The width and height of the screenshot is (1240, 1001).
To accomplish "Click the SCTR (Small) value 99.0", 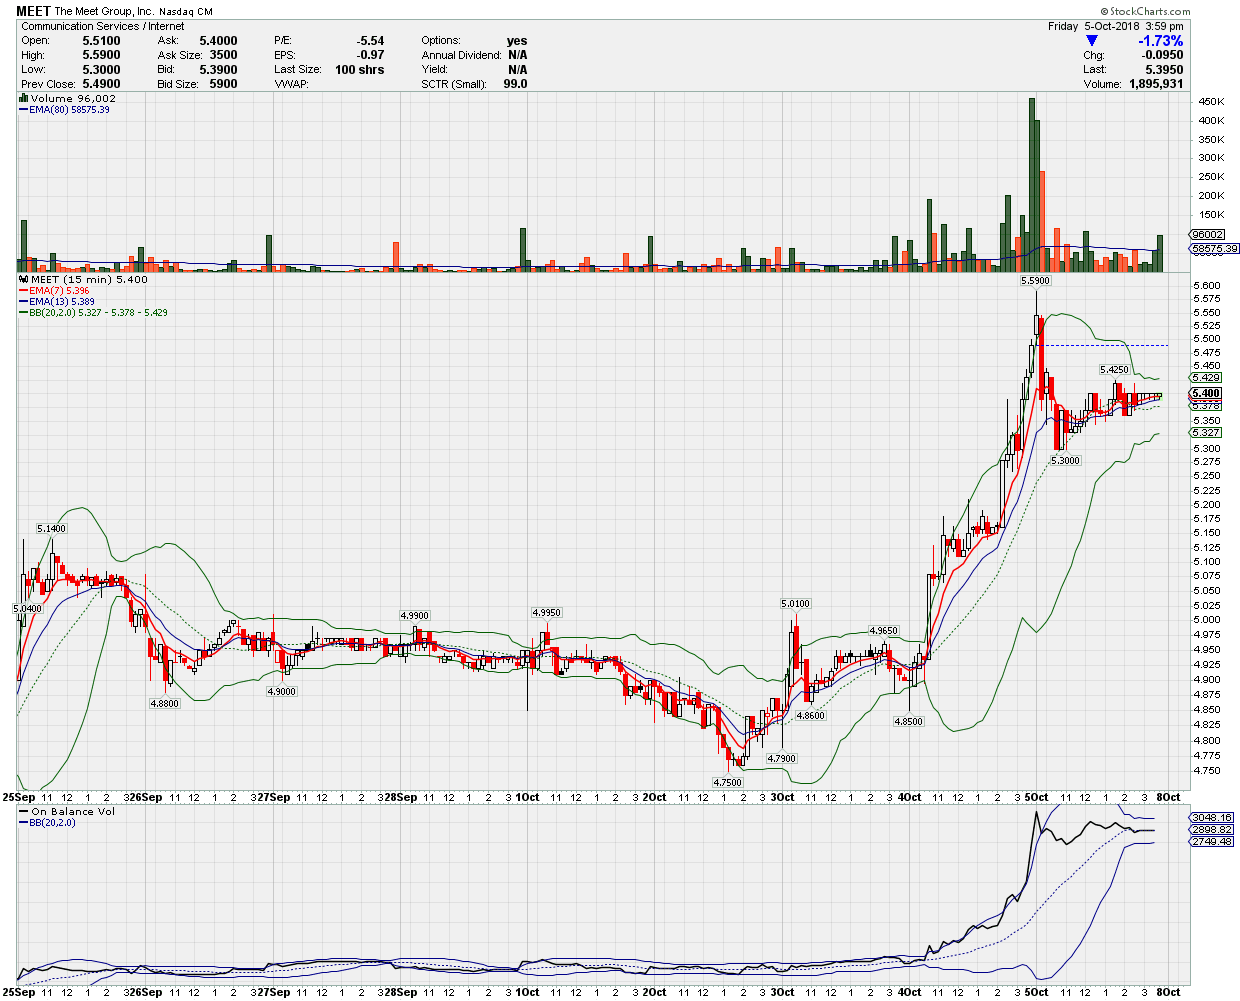I will pos(515,84).
